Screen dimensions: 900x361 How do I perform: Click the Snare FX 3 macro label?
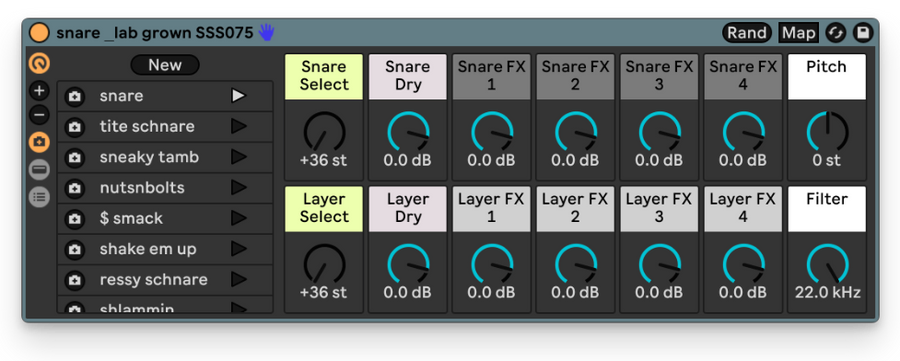click(659, 76)
